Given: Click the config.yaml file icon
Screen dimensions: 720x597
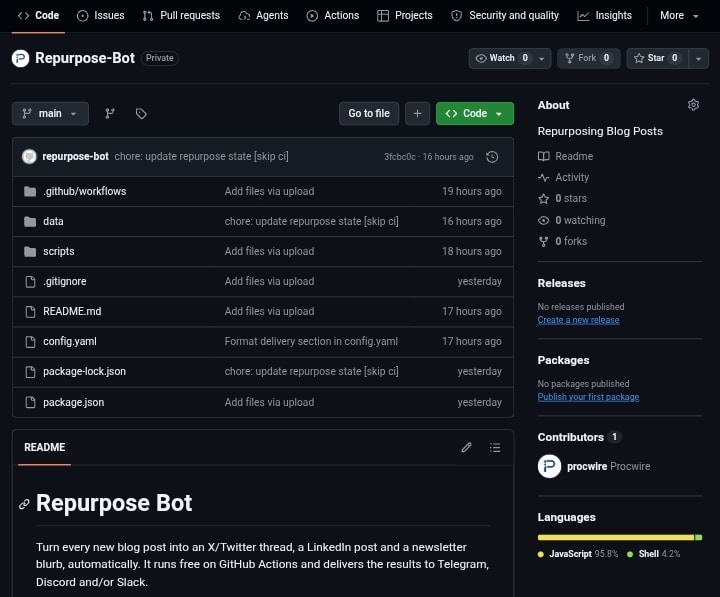Looking at the screenshot, I should tap(30, 342).
